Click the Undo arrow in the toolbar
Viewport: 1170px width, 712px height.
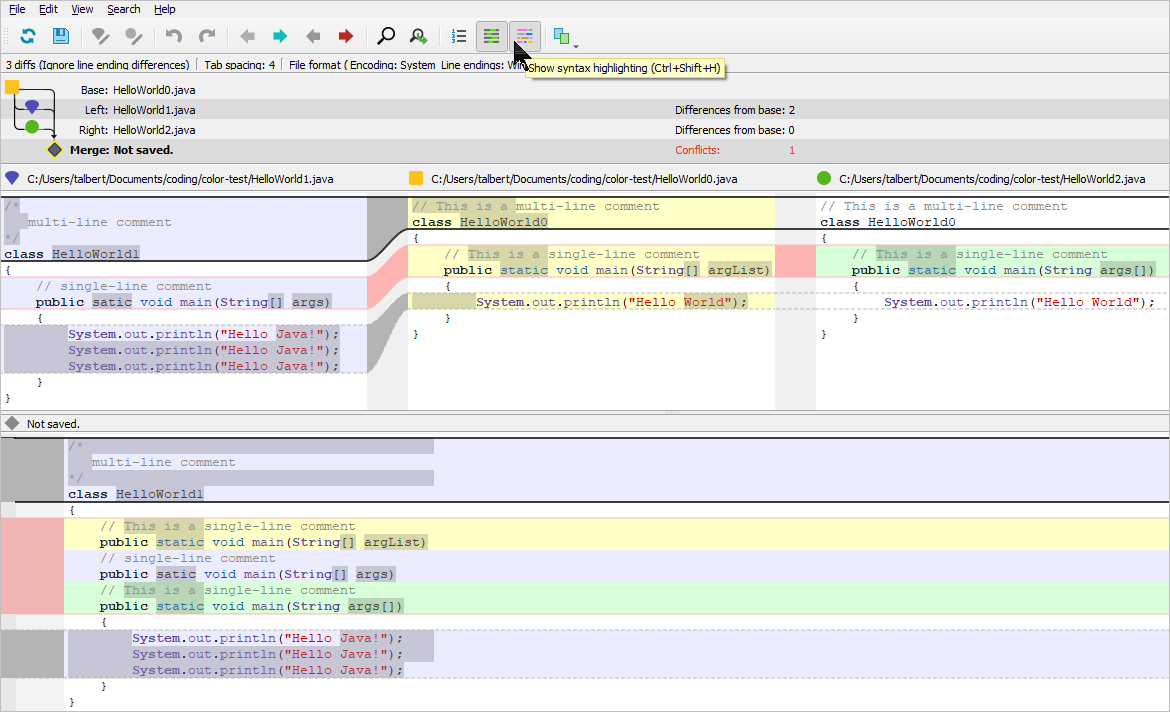coord(174,36)
